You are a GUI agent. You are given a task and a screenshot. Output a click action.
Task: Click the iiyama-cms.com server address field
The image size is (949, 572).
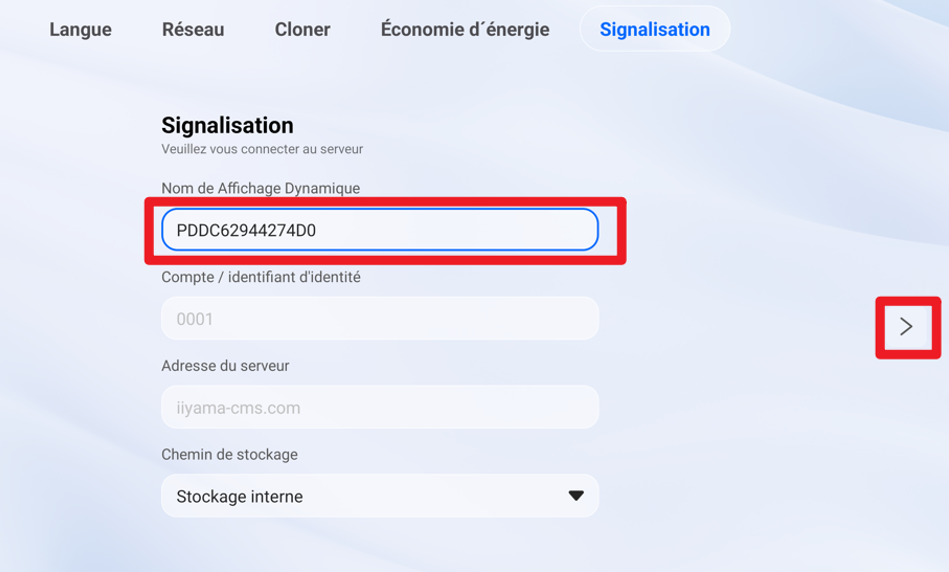(379, 408)
